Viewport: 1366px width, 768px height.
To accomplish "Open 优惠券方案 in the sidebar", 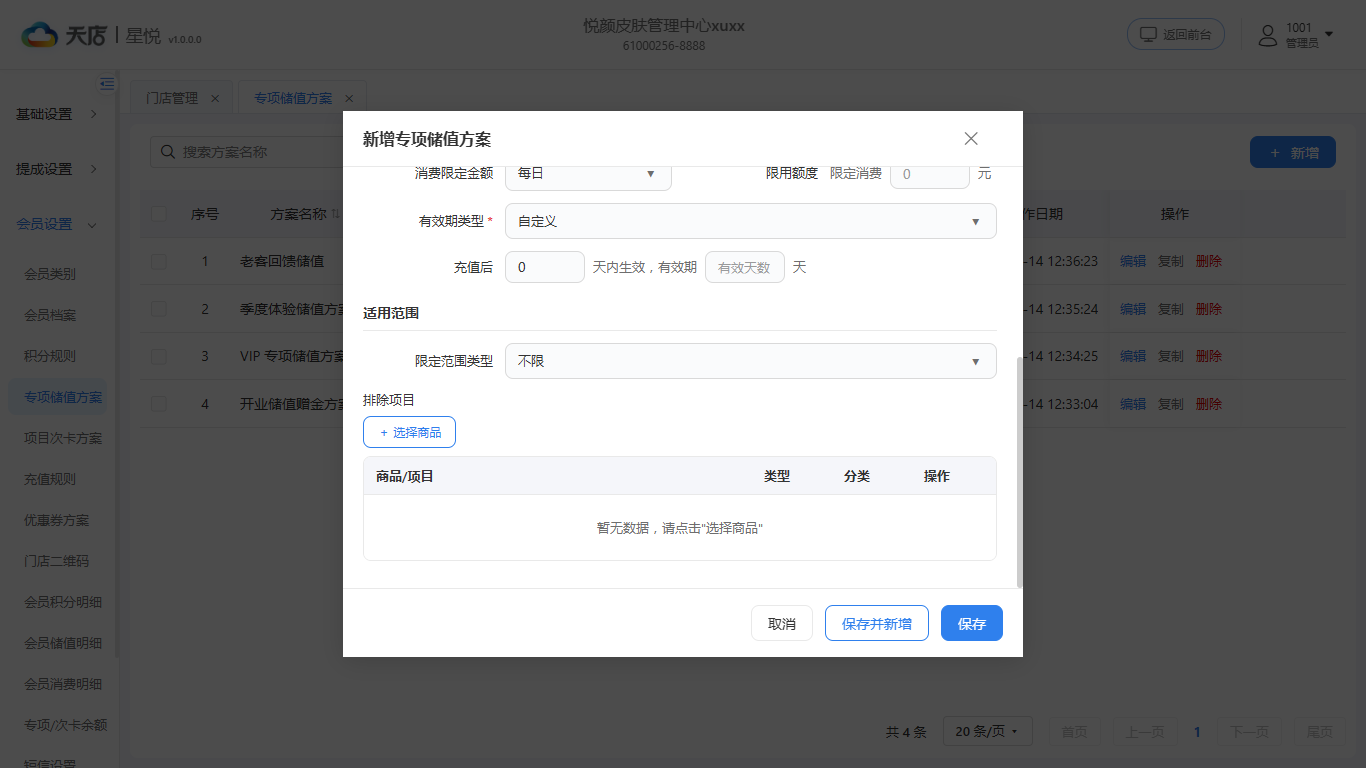I will coord(57,520).
